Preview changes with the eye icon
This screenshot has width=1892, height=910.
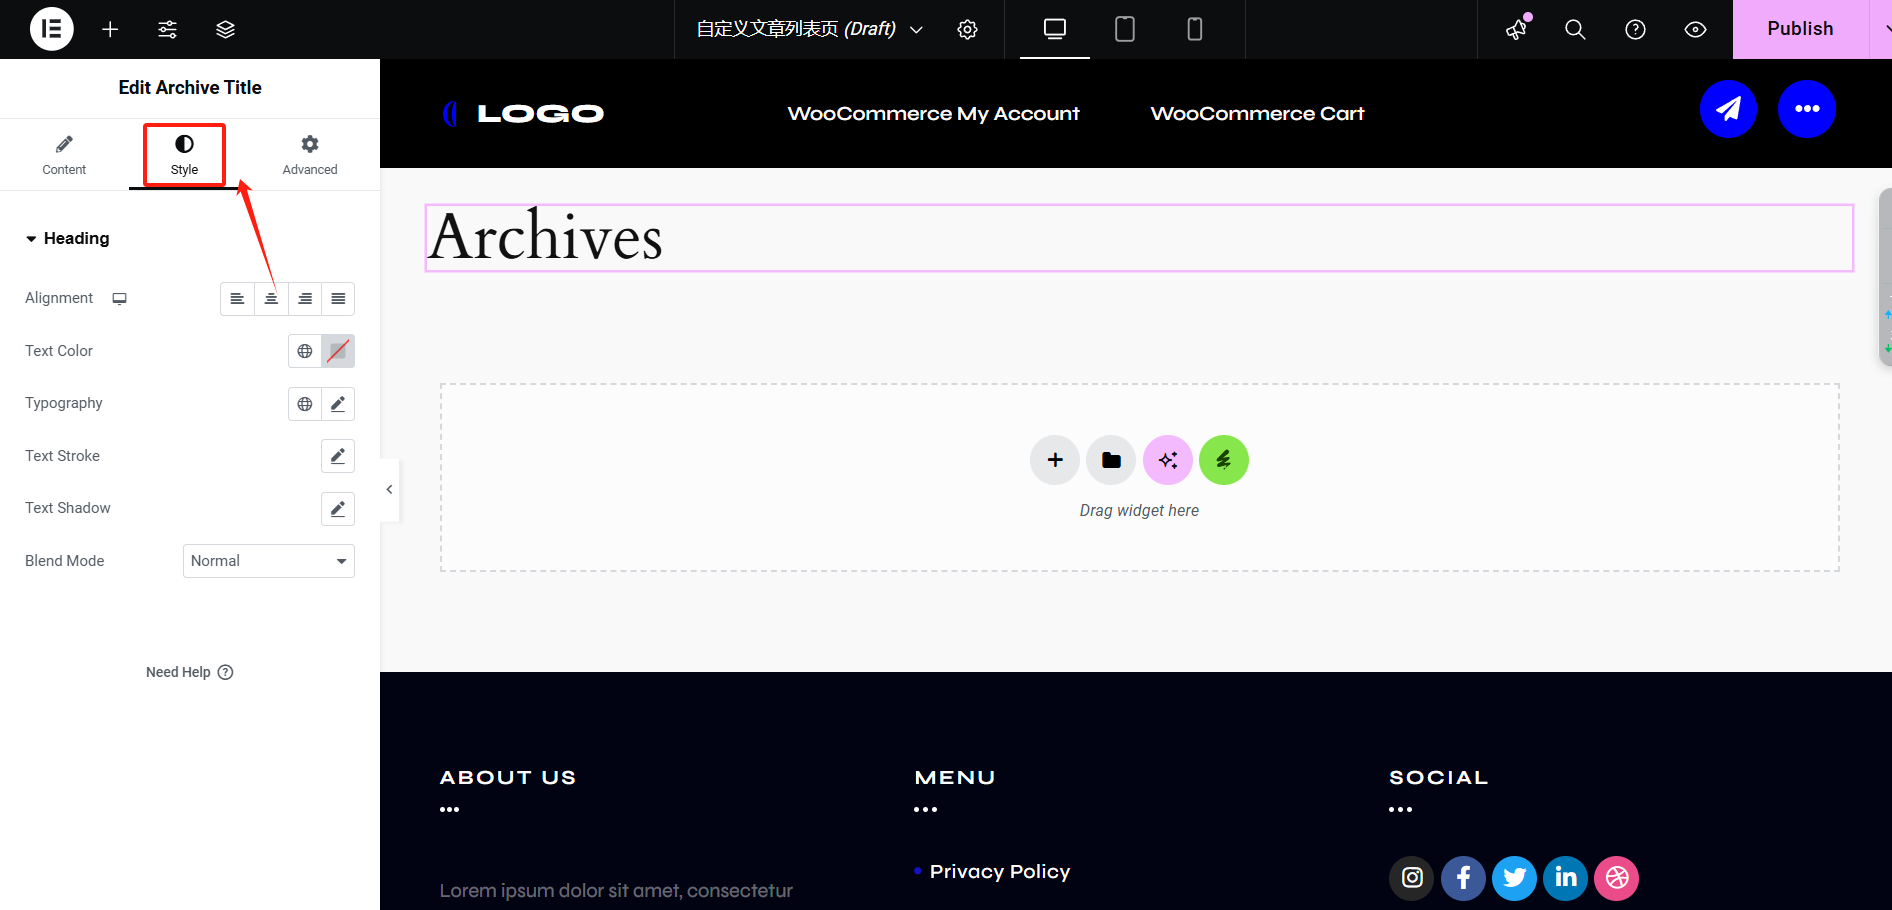click(1695, 29)
